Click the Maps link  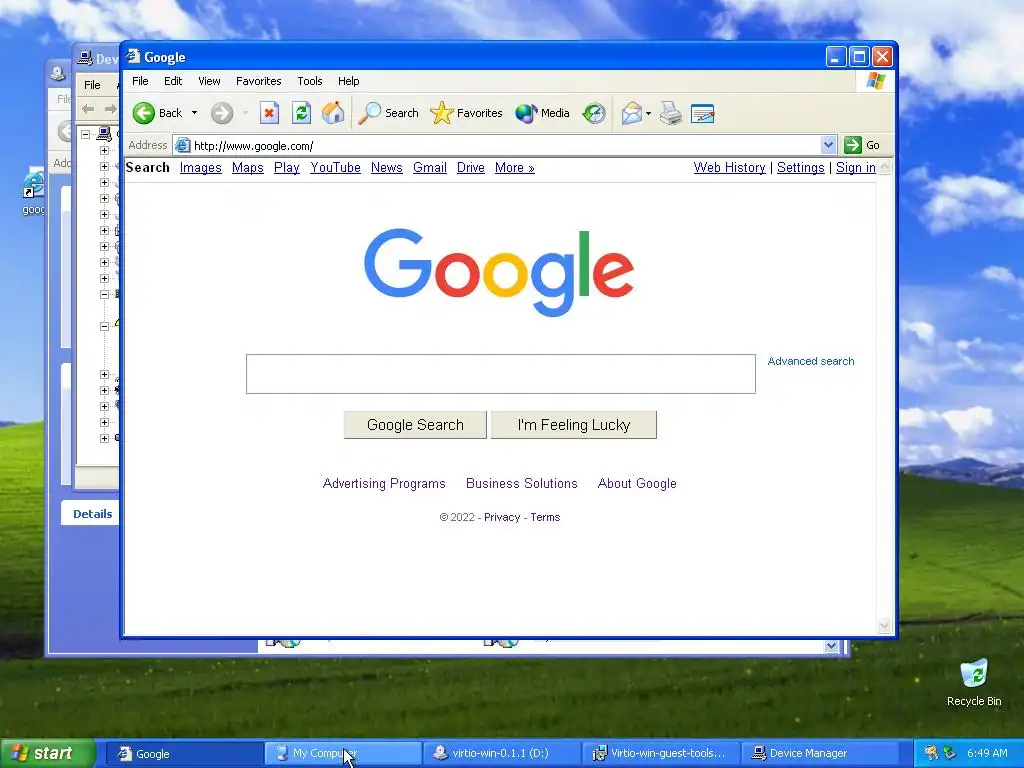tap(248, 168)
